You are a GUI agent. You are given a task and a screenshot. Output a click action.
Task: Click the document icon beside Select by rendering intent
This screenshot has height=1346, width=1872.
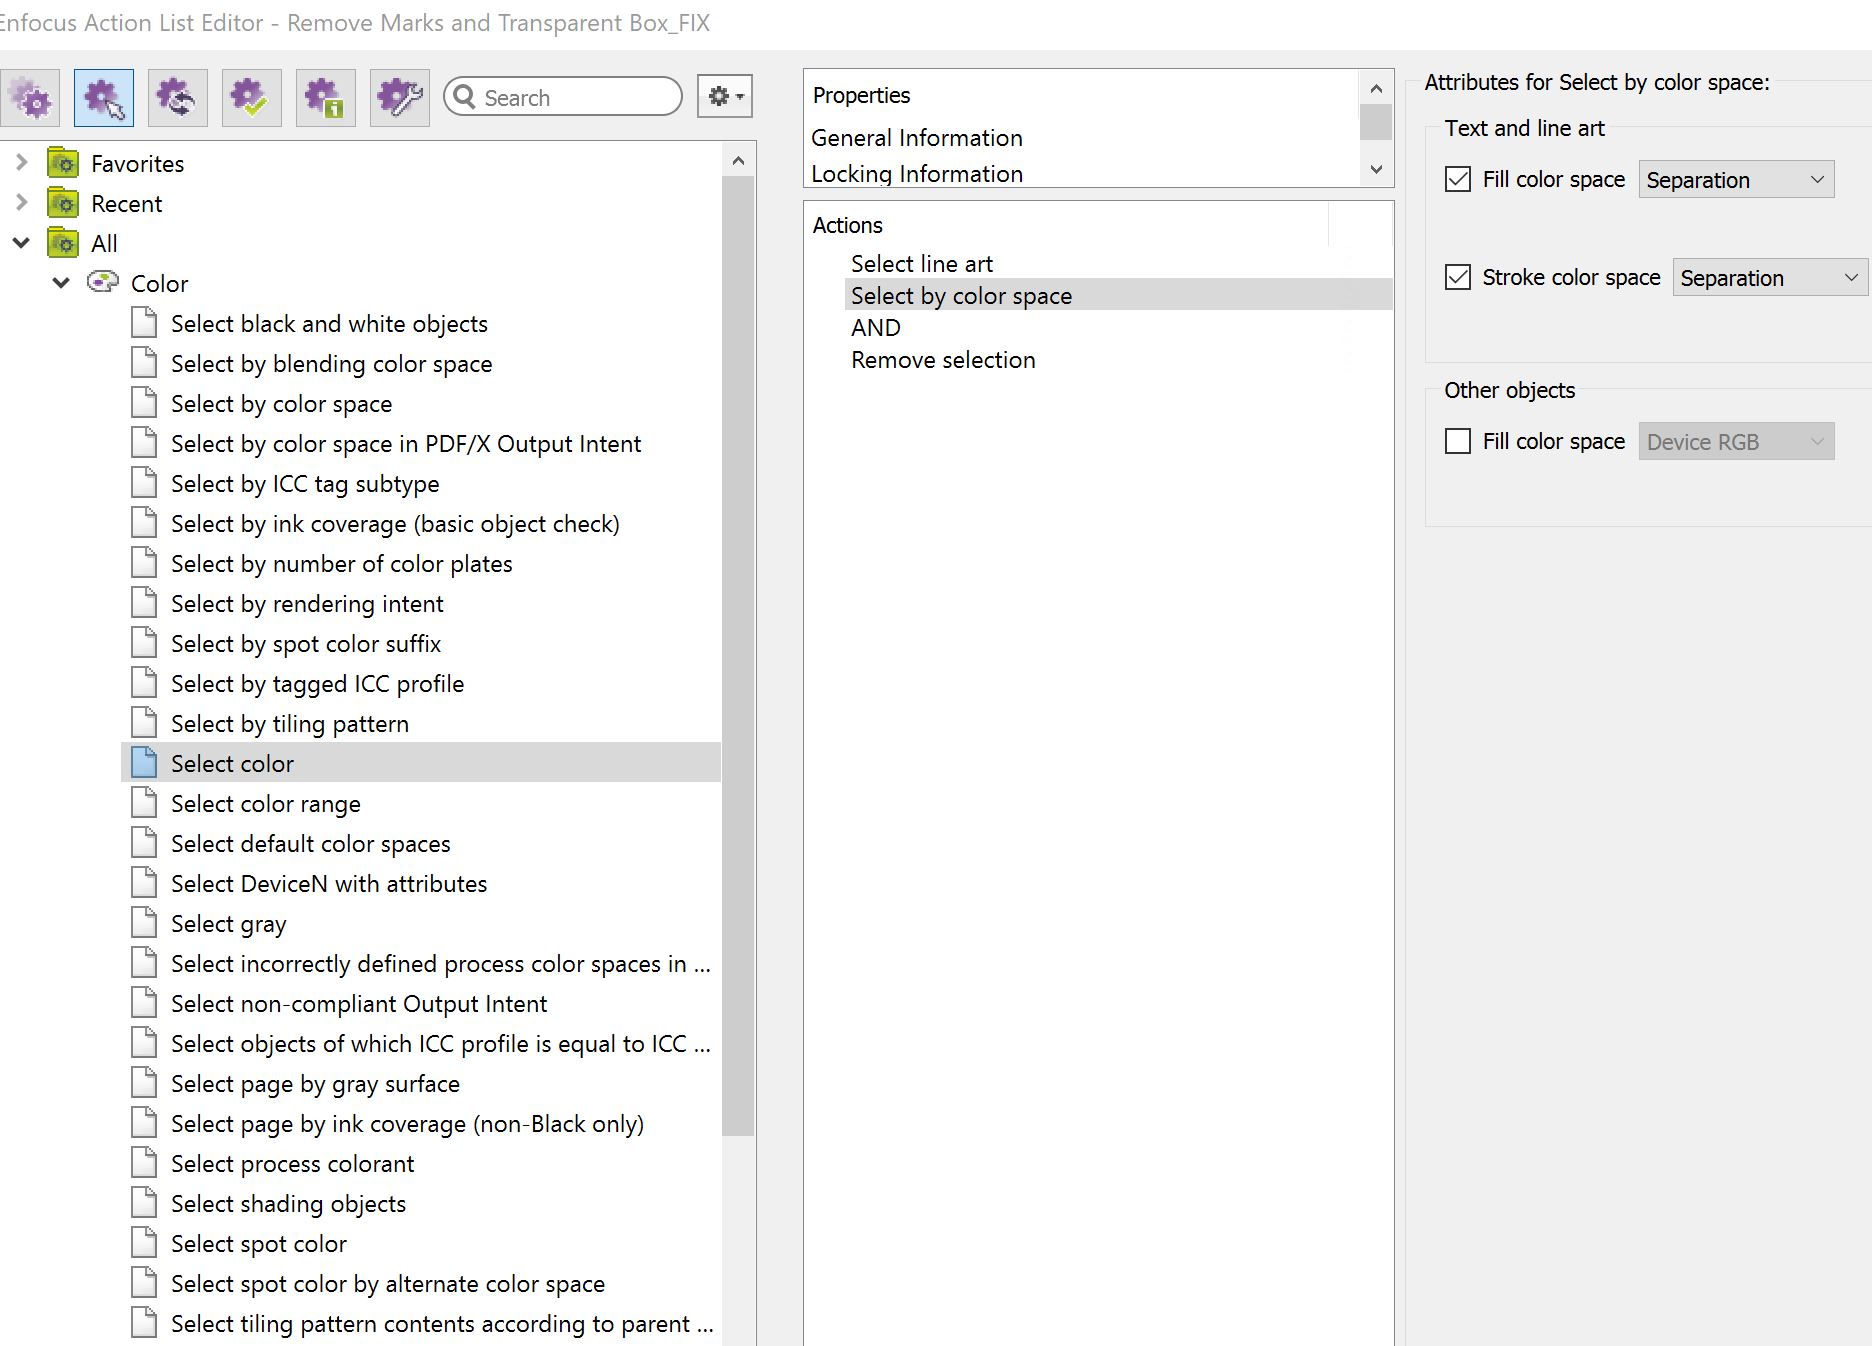(144, 603)
